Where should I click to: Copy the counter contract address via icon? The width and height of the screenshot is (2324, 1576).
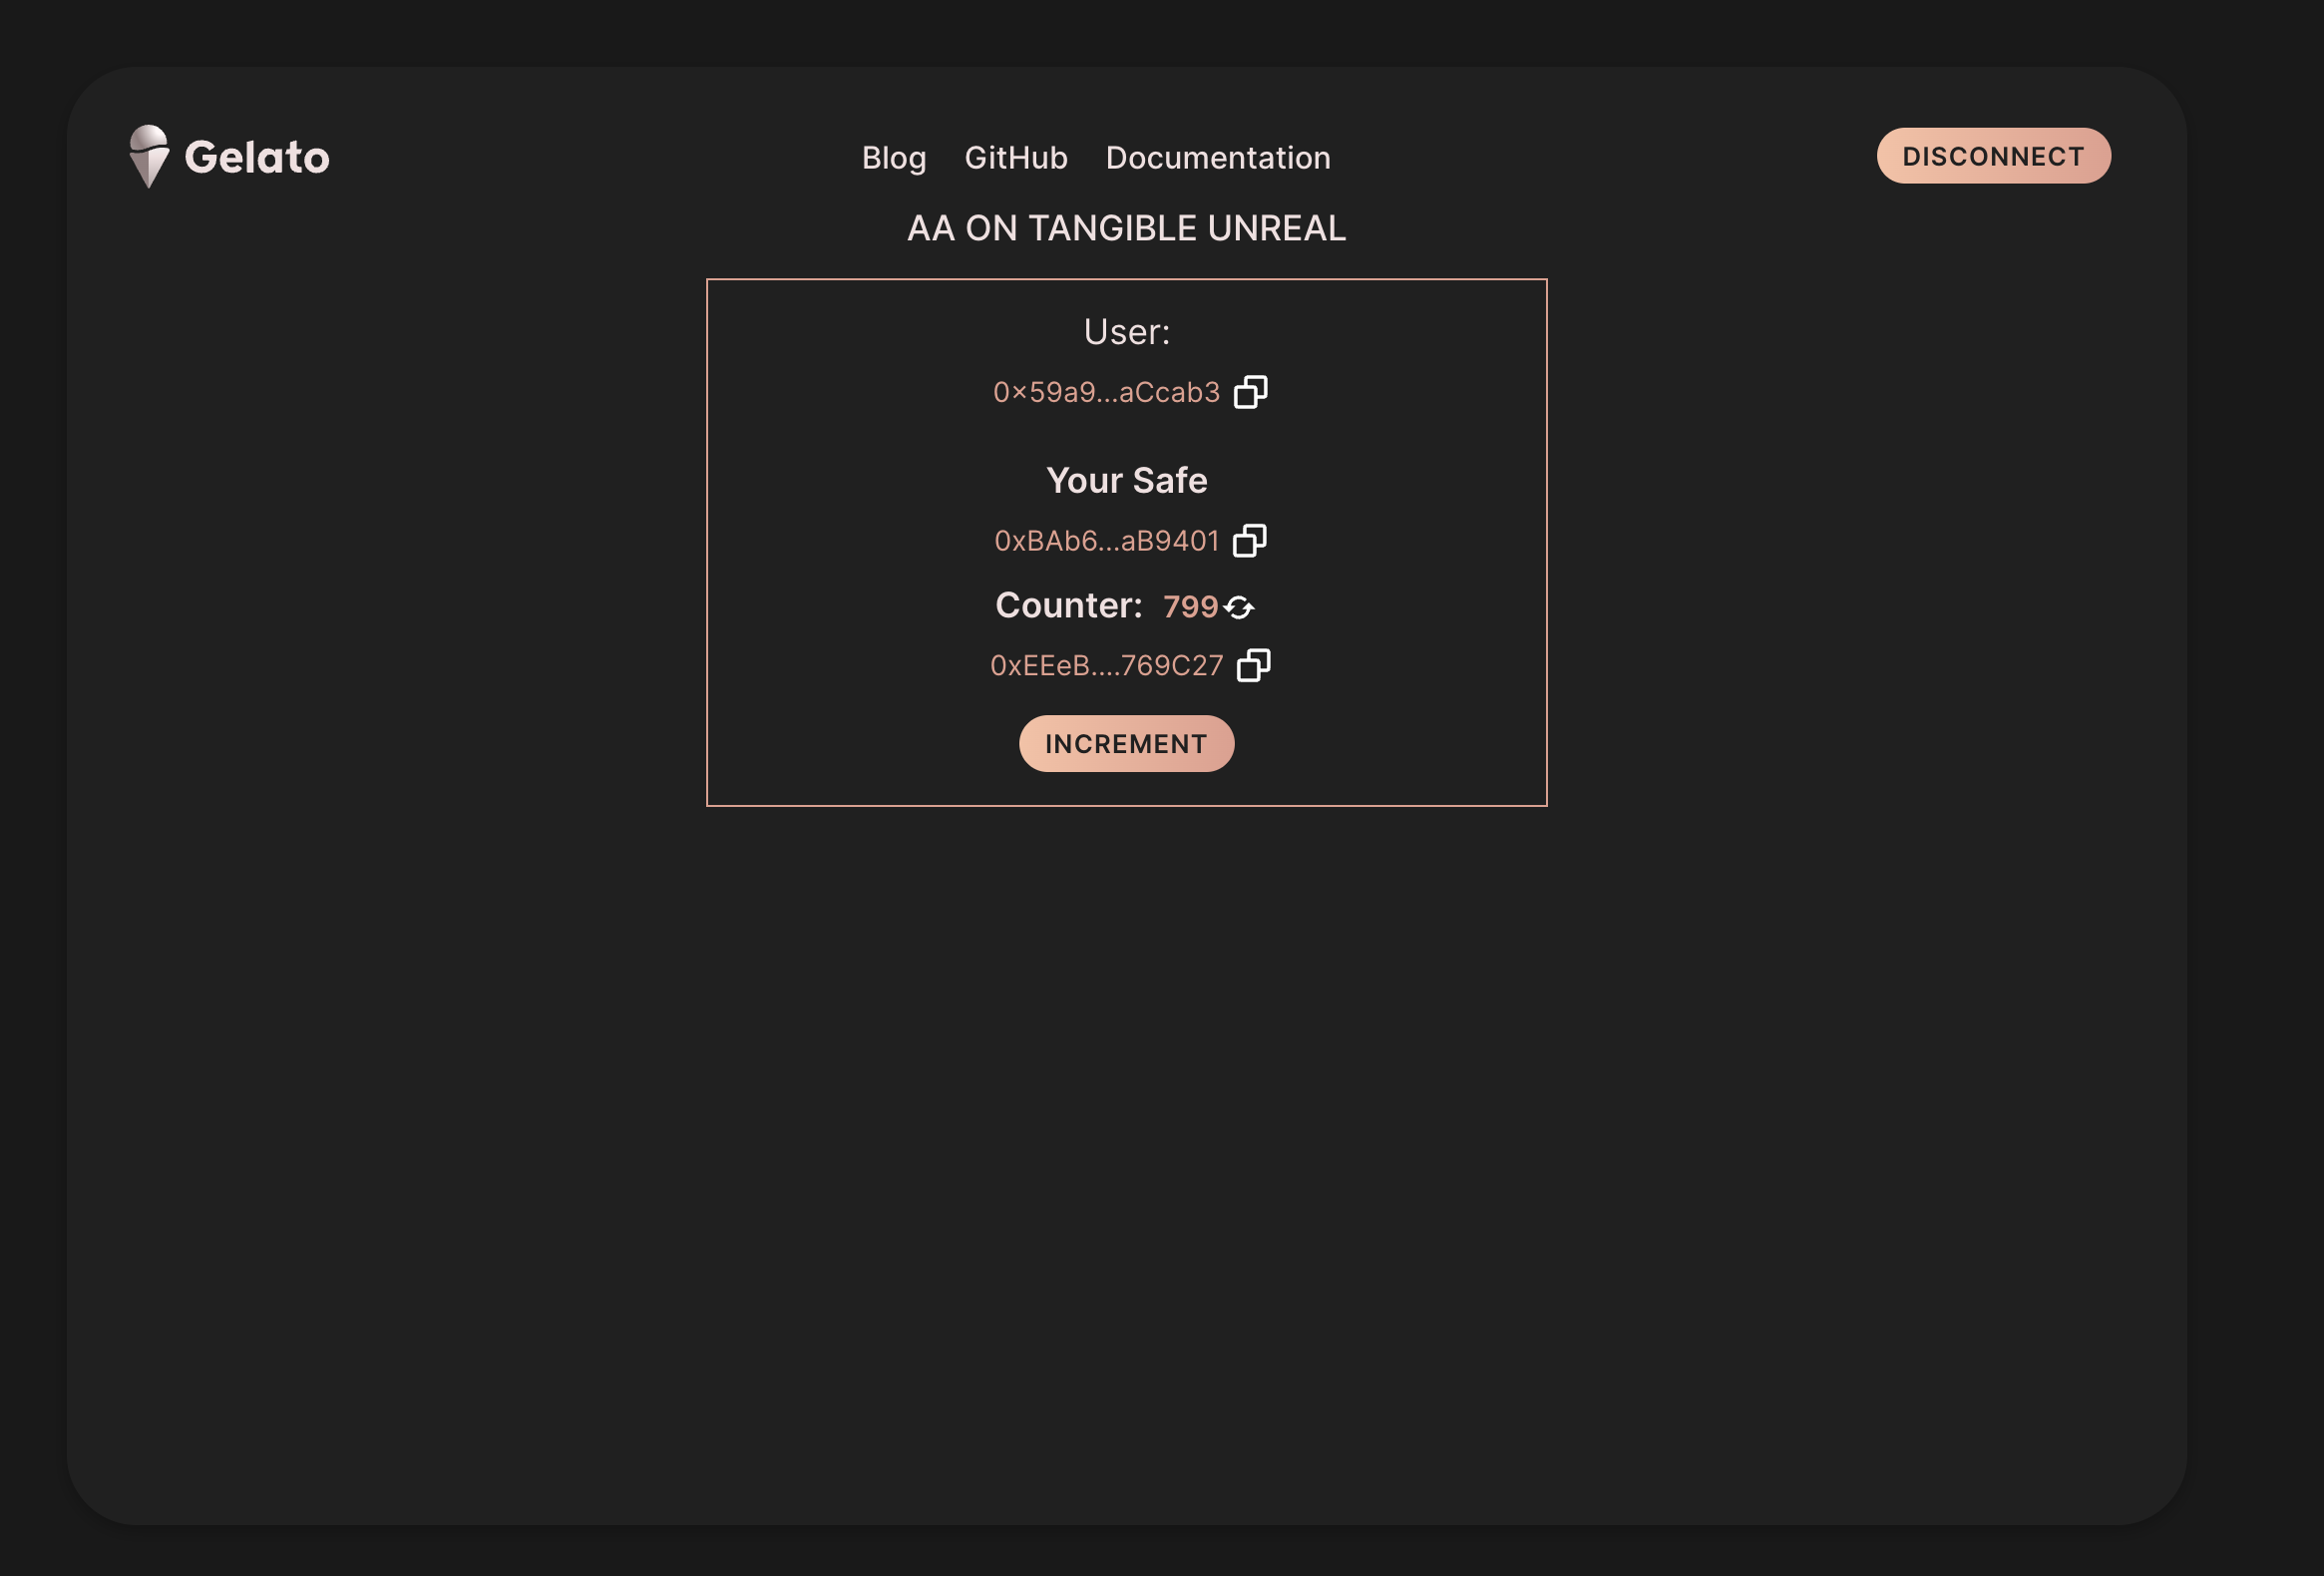coord(1253,665)
